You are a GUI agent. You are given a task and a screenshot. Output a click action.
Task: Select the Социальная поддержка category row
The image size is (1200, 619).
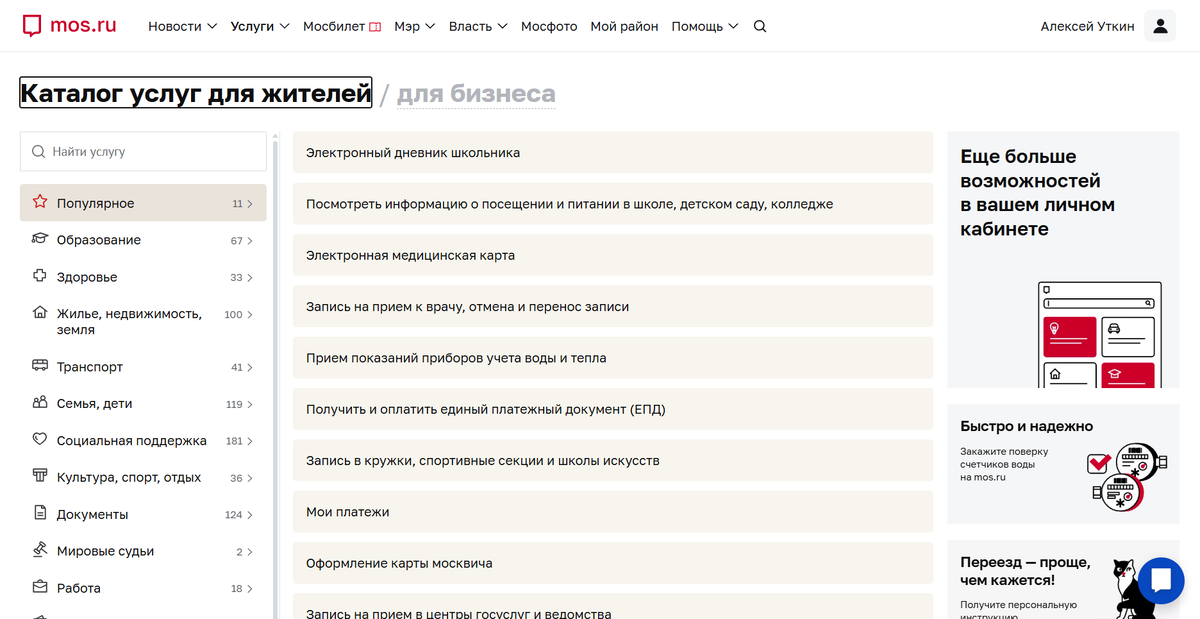click(143, 440)
